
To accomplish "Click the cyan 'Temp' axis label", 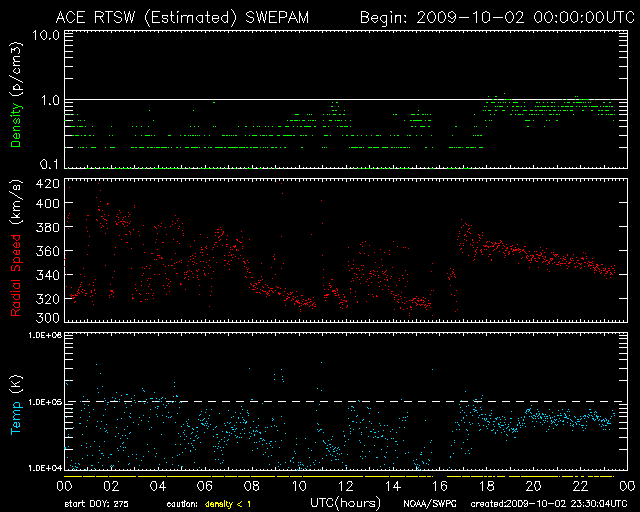I will 16,417.
